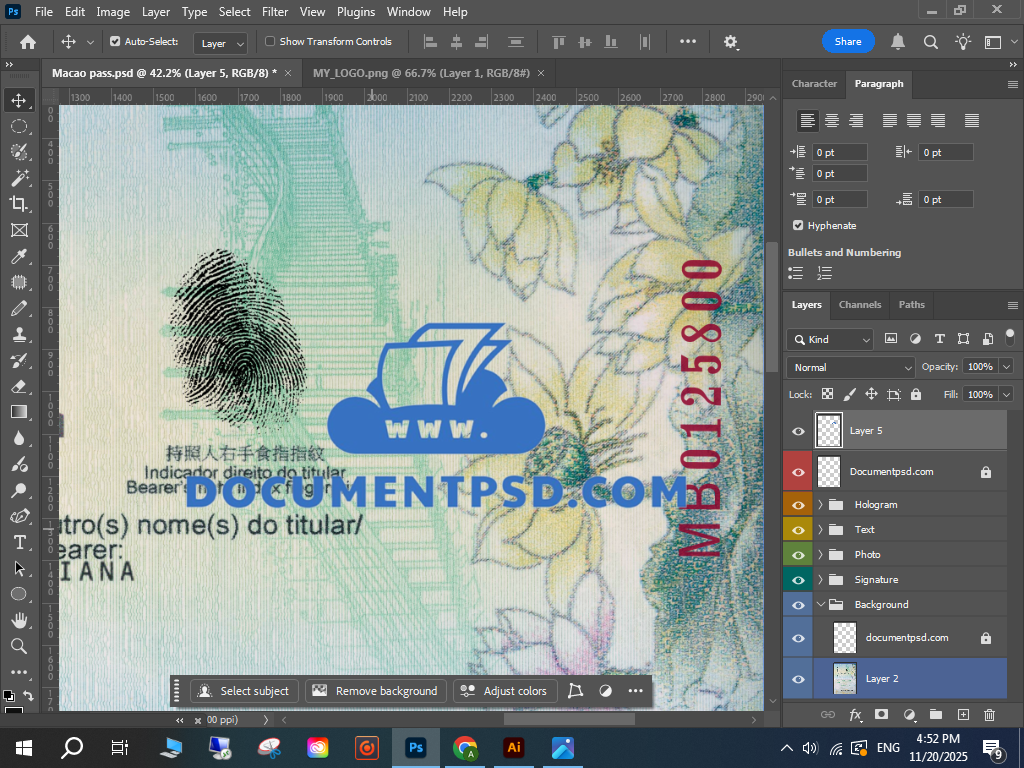Select the Crop tool
Screen dimensions: 1024x768
19,204
